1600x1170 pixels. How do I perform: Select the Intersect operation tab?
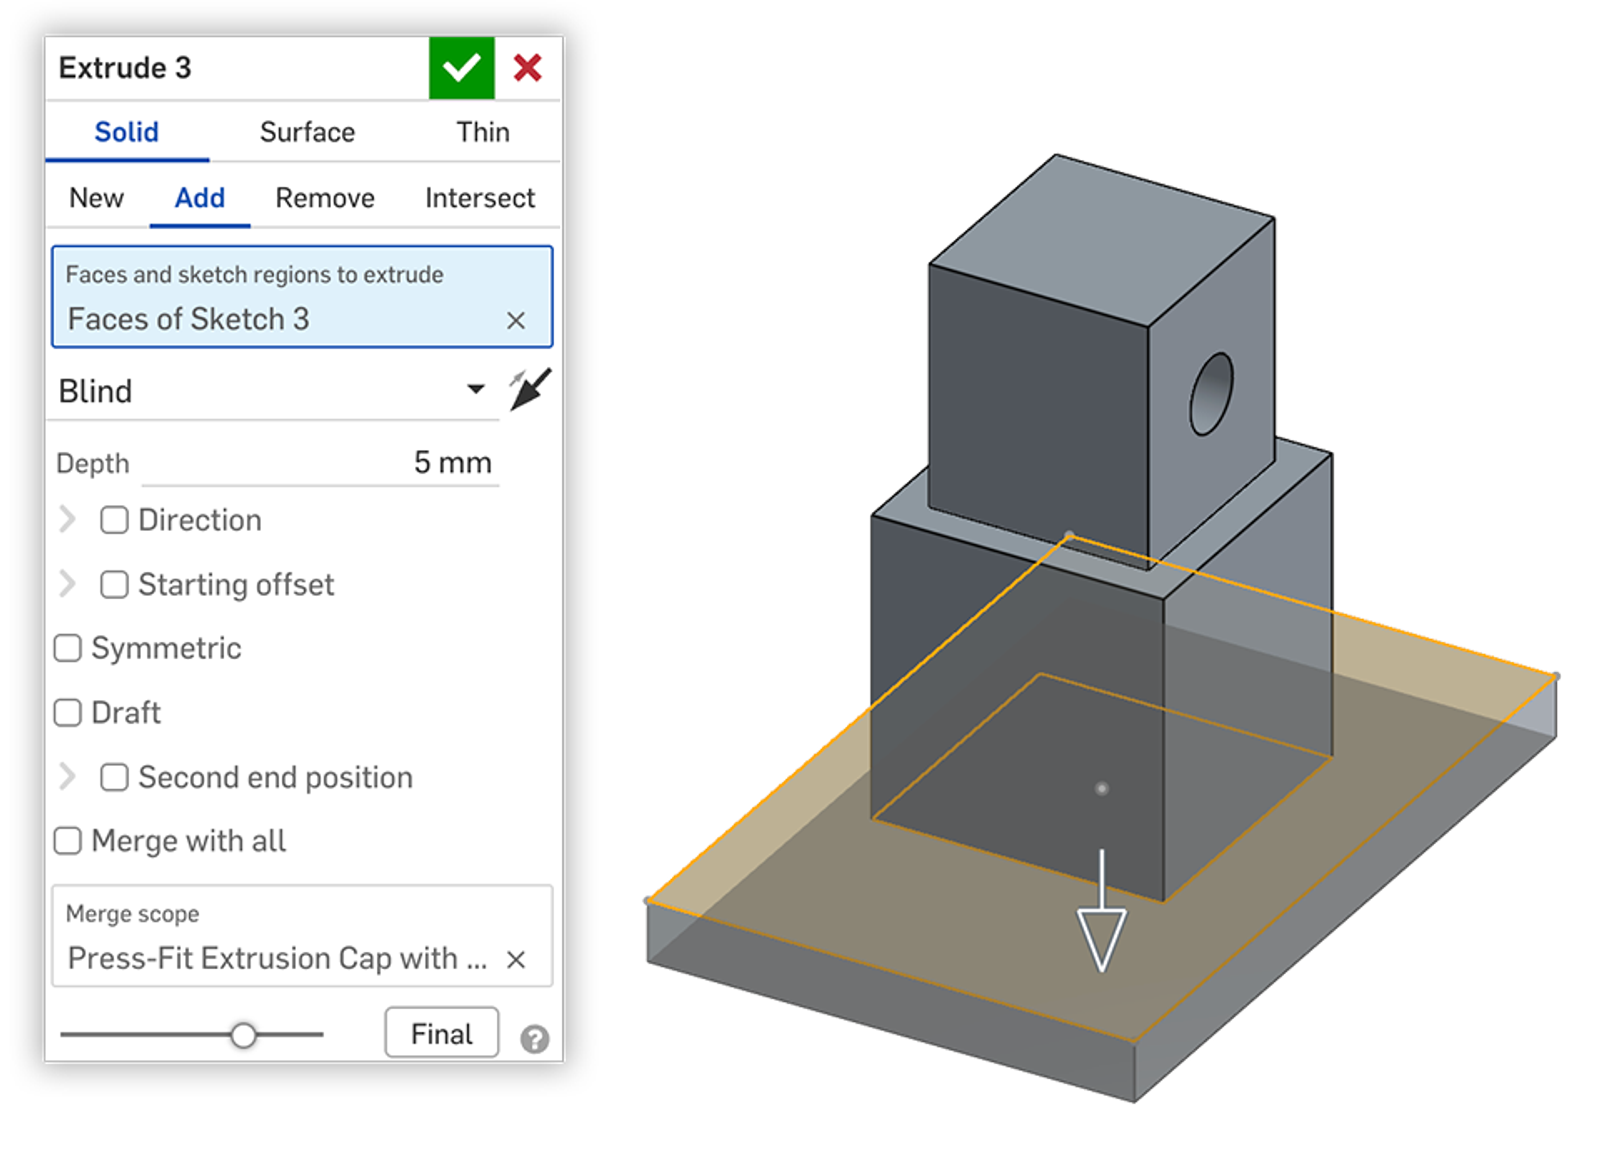[x=480, y=198]
